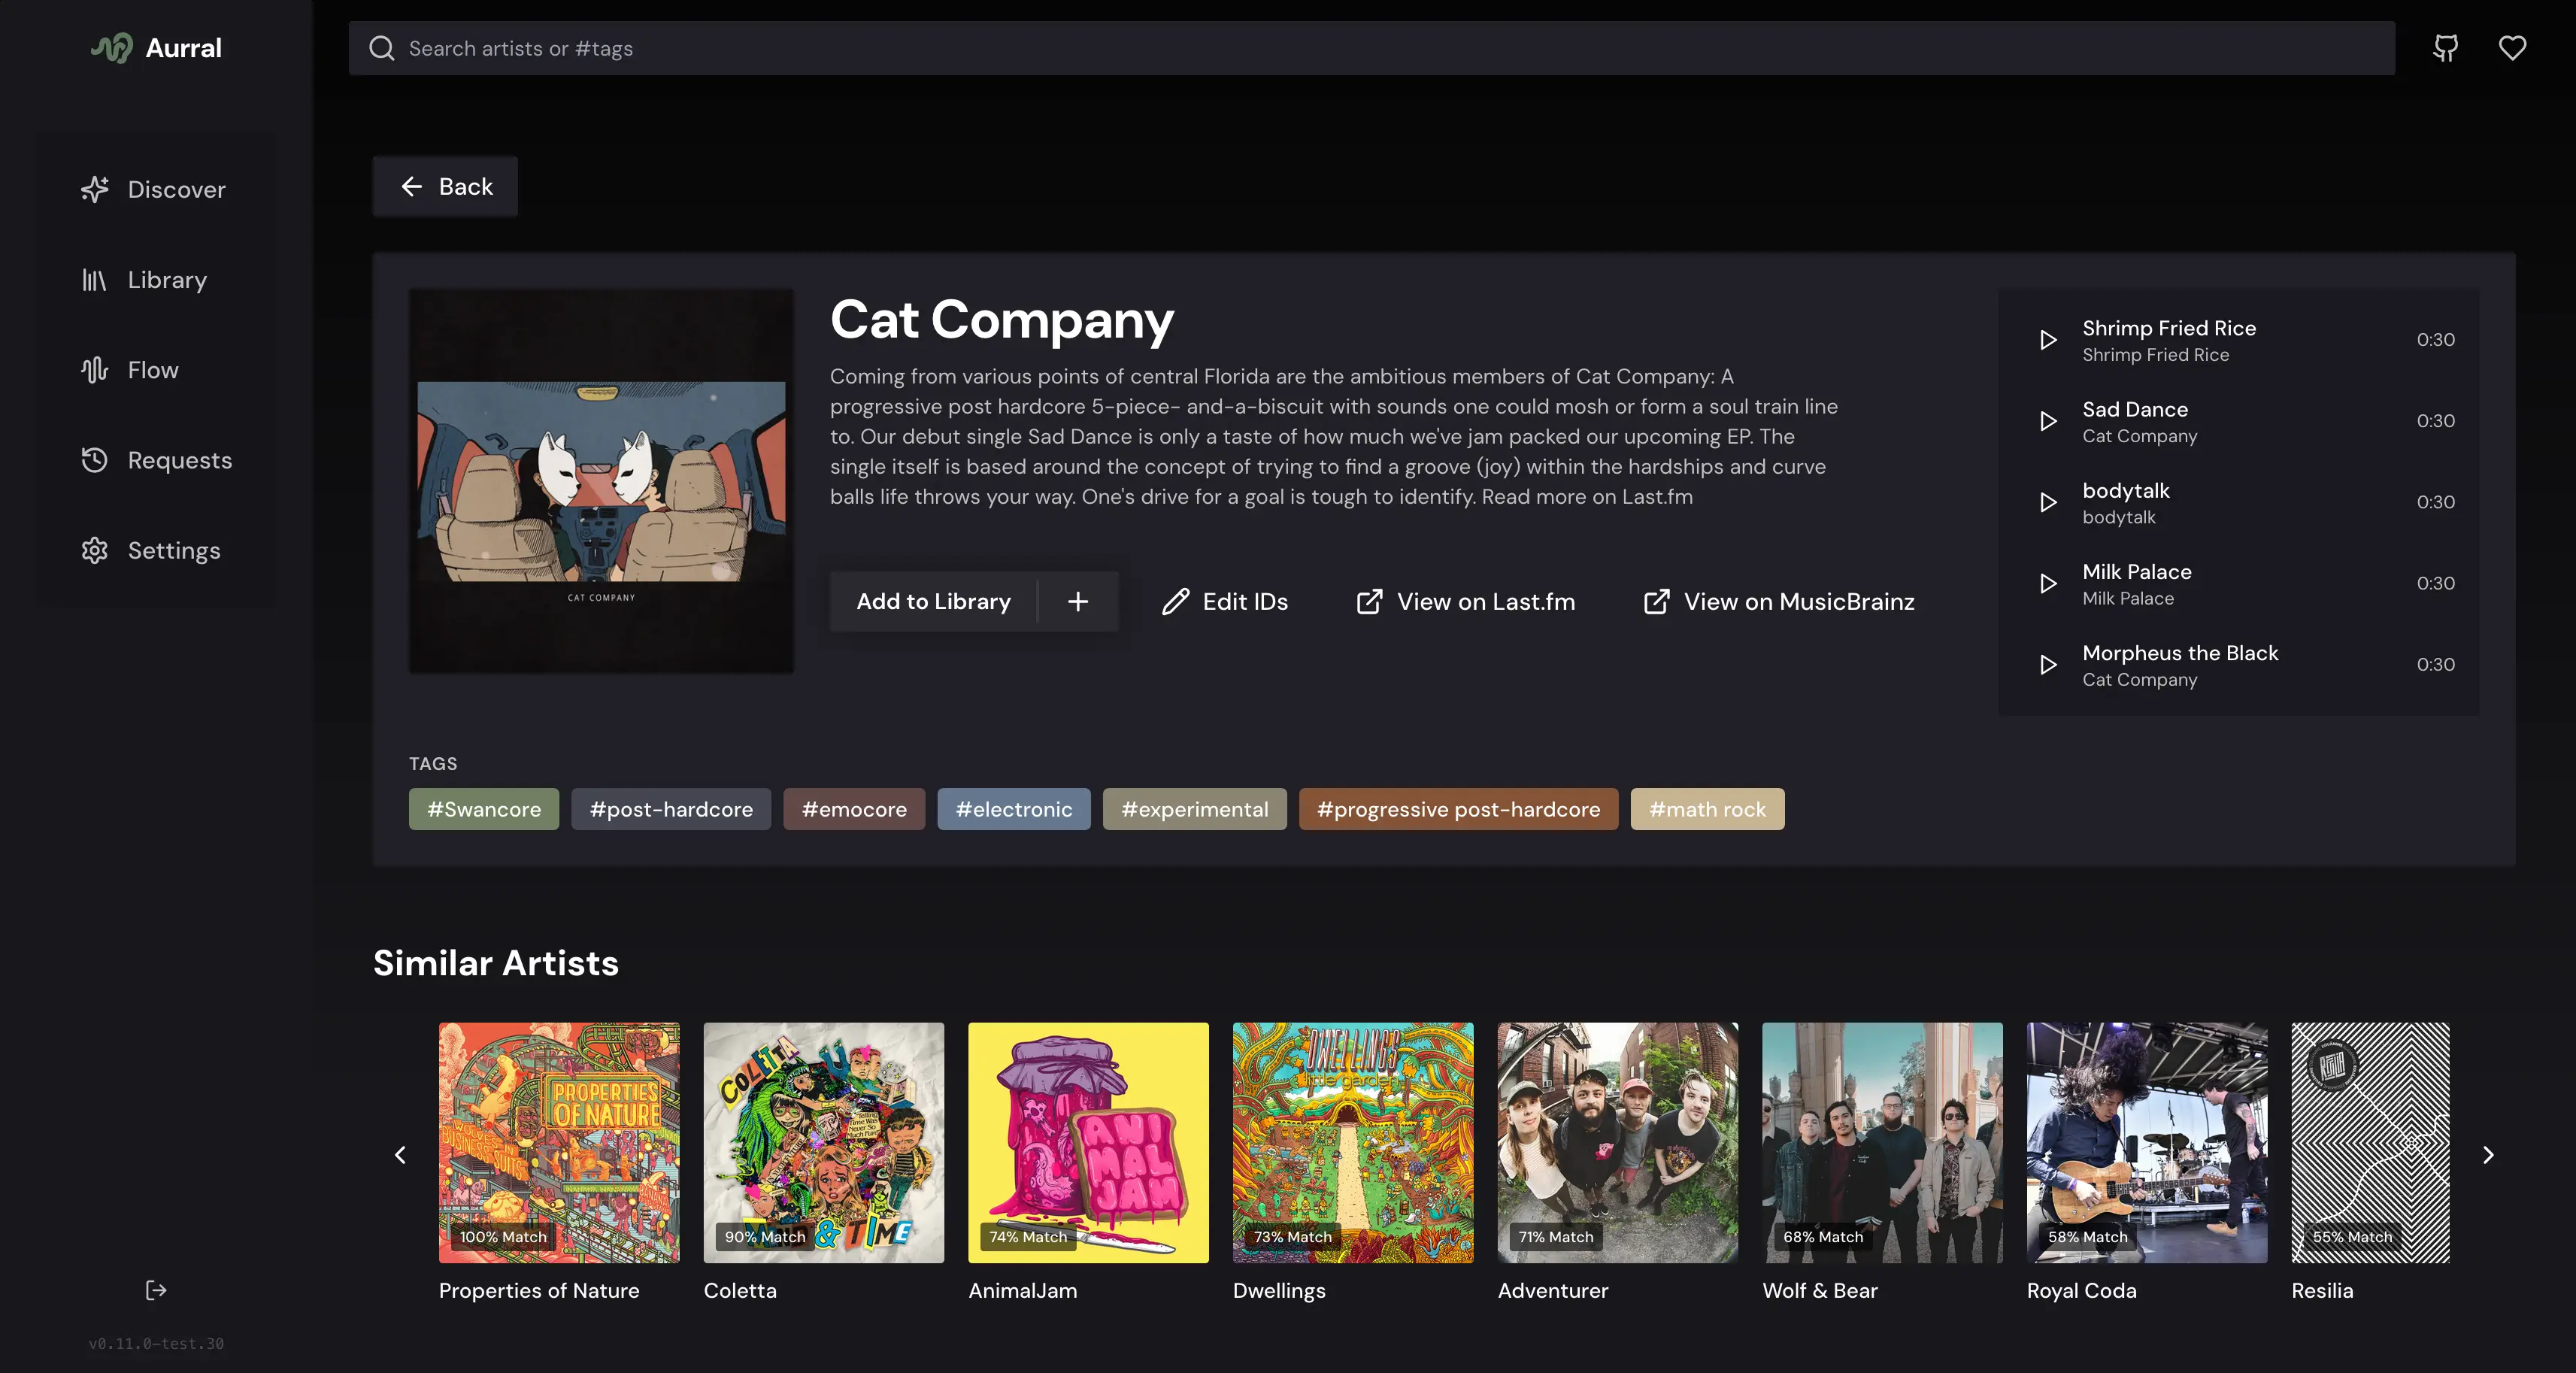Play the Shrimp Fried Rice preview
The width and height of the screenshot is (2576, 1373).
pos(2048,340)
